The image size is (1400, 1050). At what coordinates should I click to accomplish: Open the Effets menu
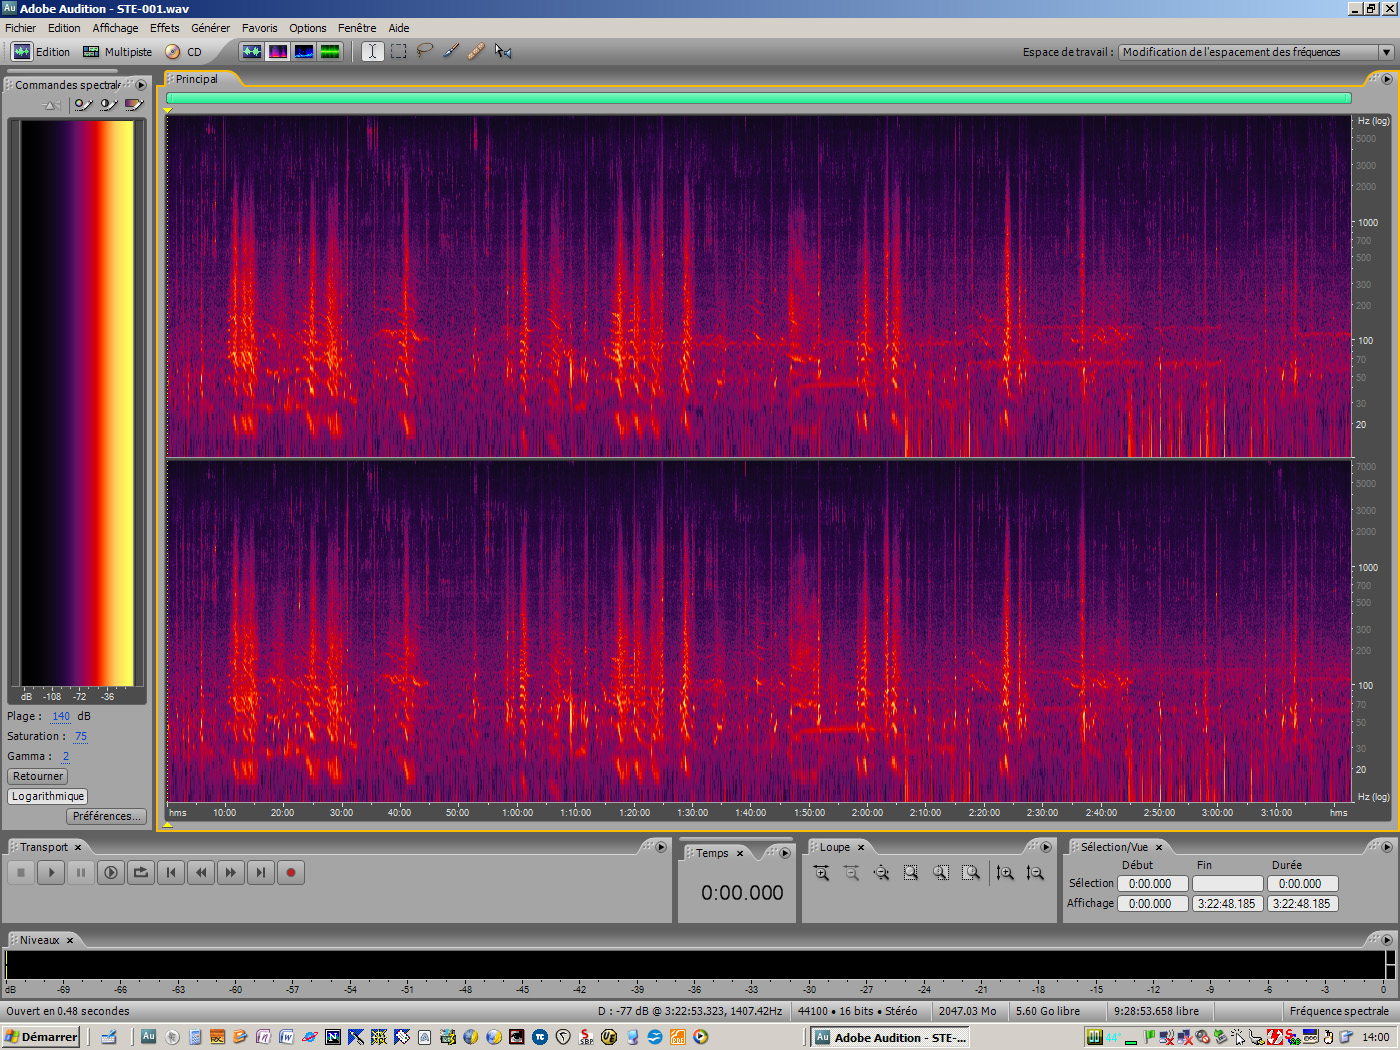coord(164,27)
